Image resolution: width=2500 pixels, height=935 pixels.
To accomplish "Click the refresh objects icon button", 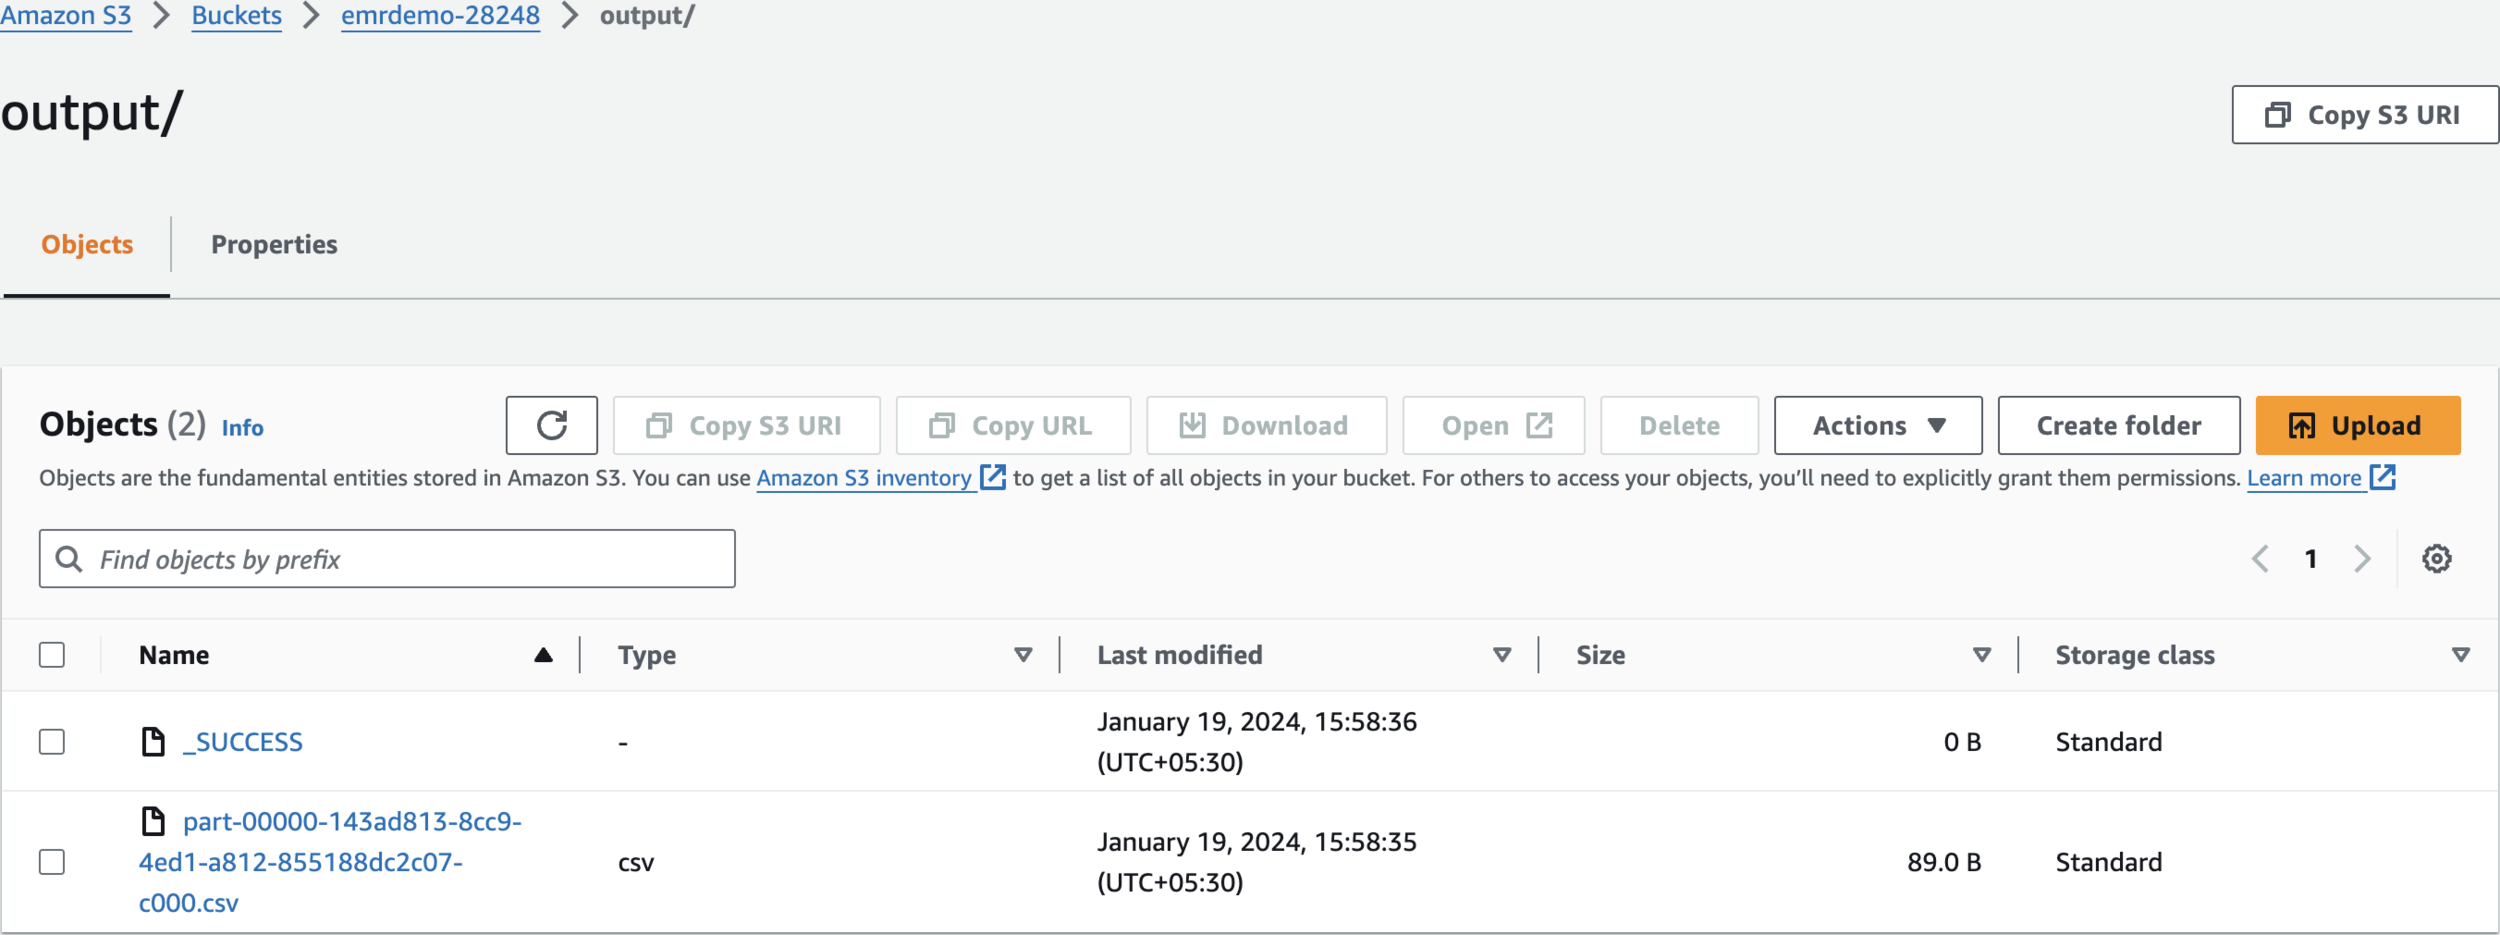I will point(551,425).
